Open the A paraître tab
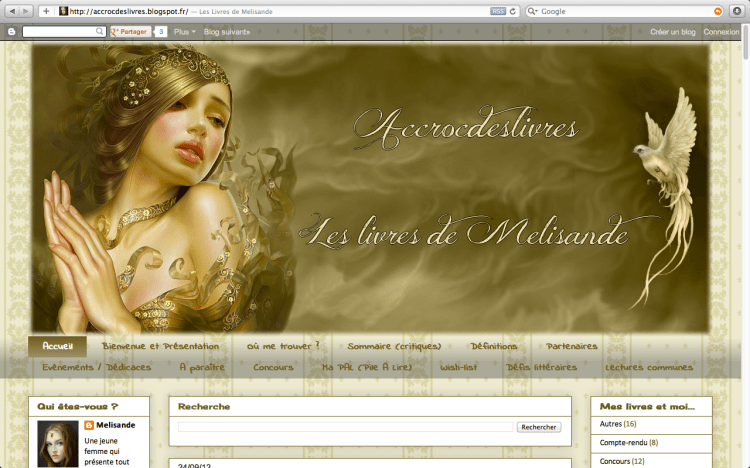This screenshot has width=750, height=468. pyautogui.click(x=202, y=367)
